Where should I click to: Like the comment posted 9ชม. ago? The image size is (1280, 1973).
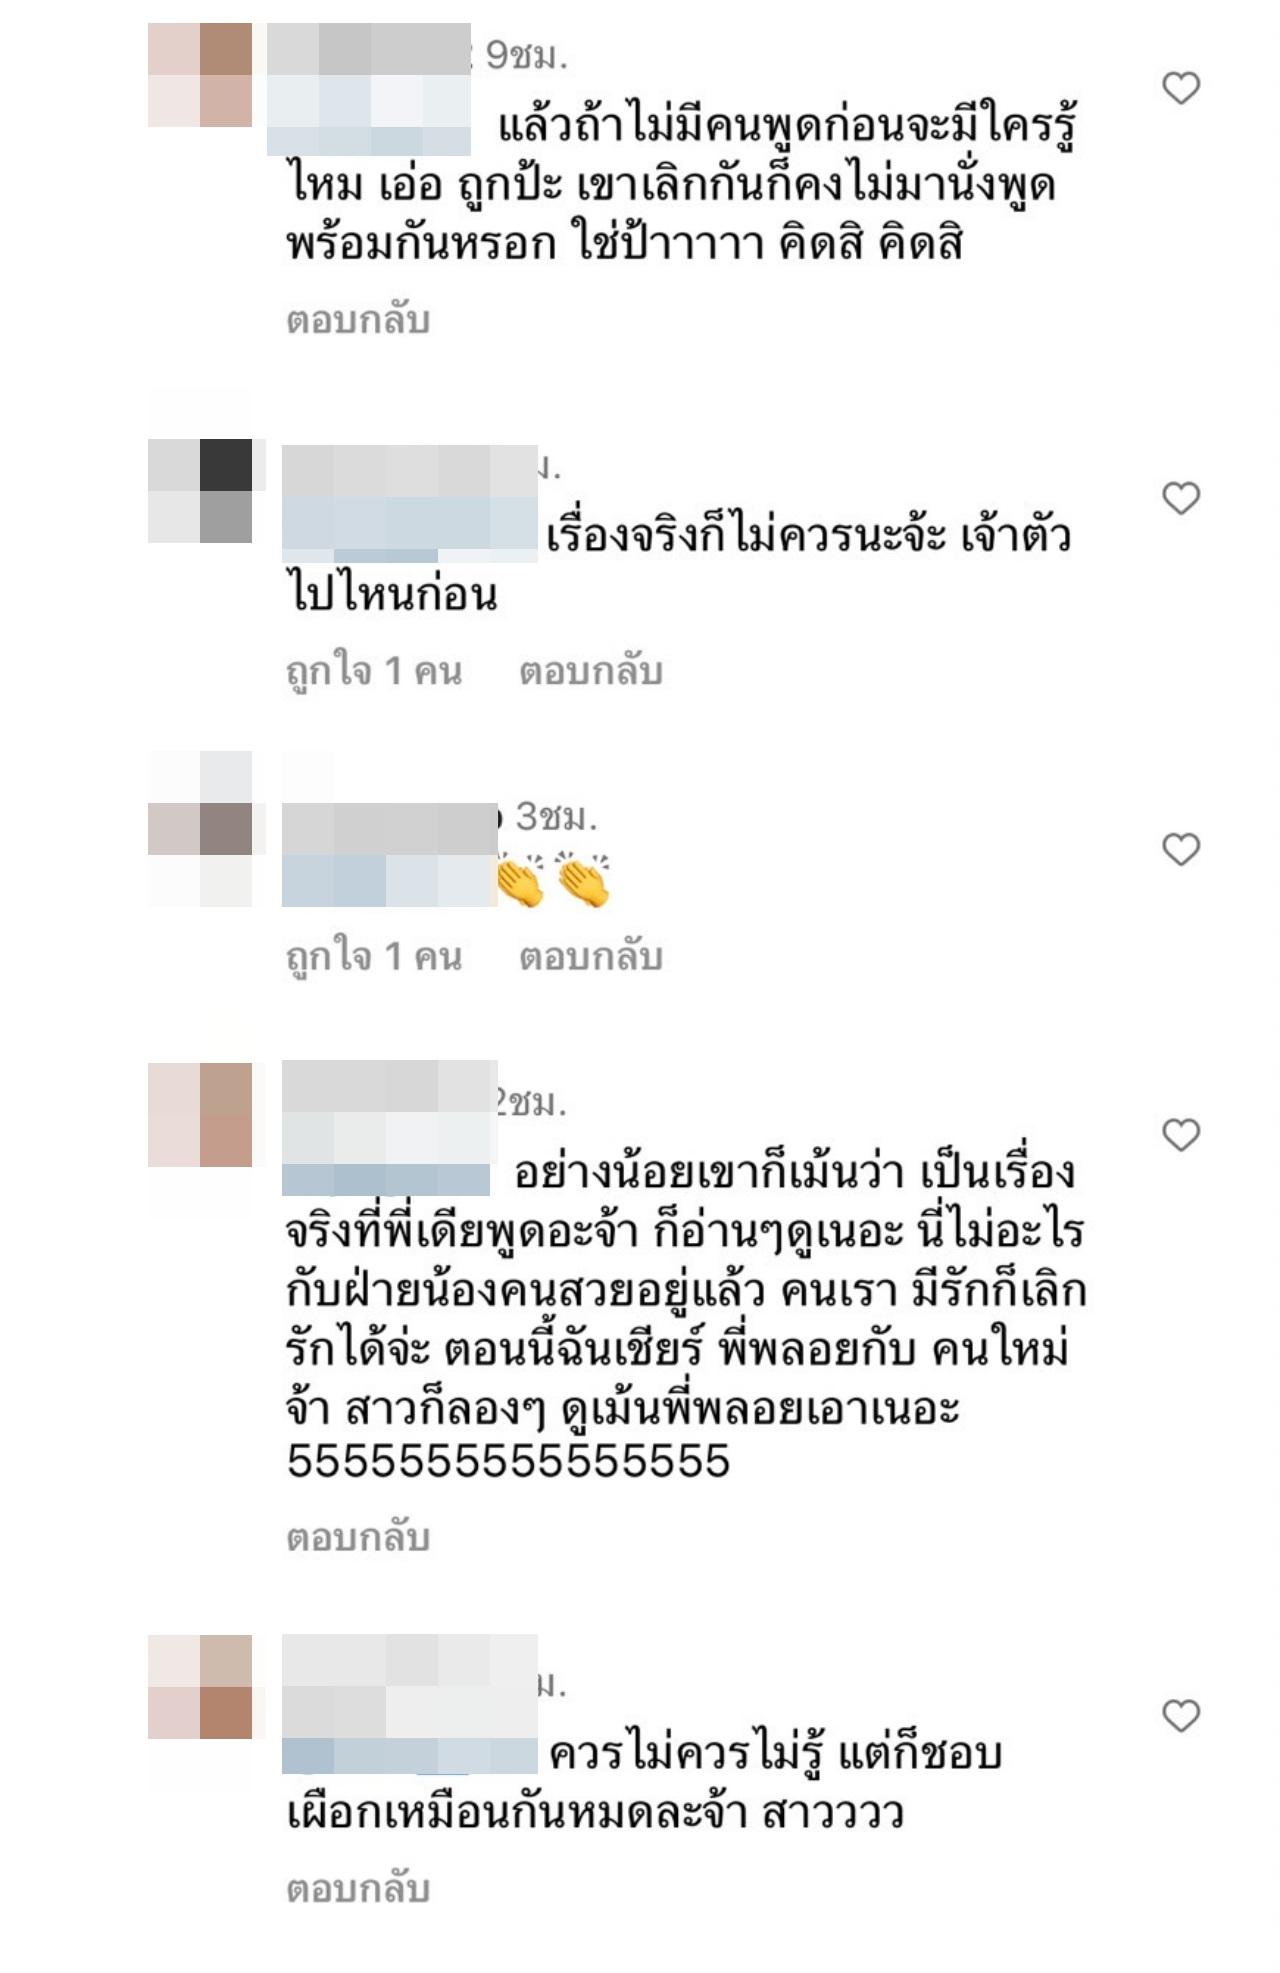[1181, 88]
